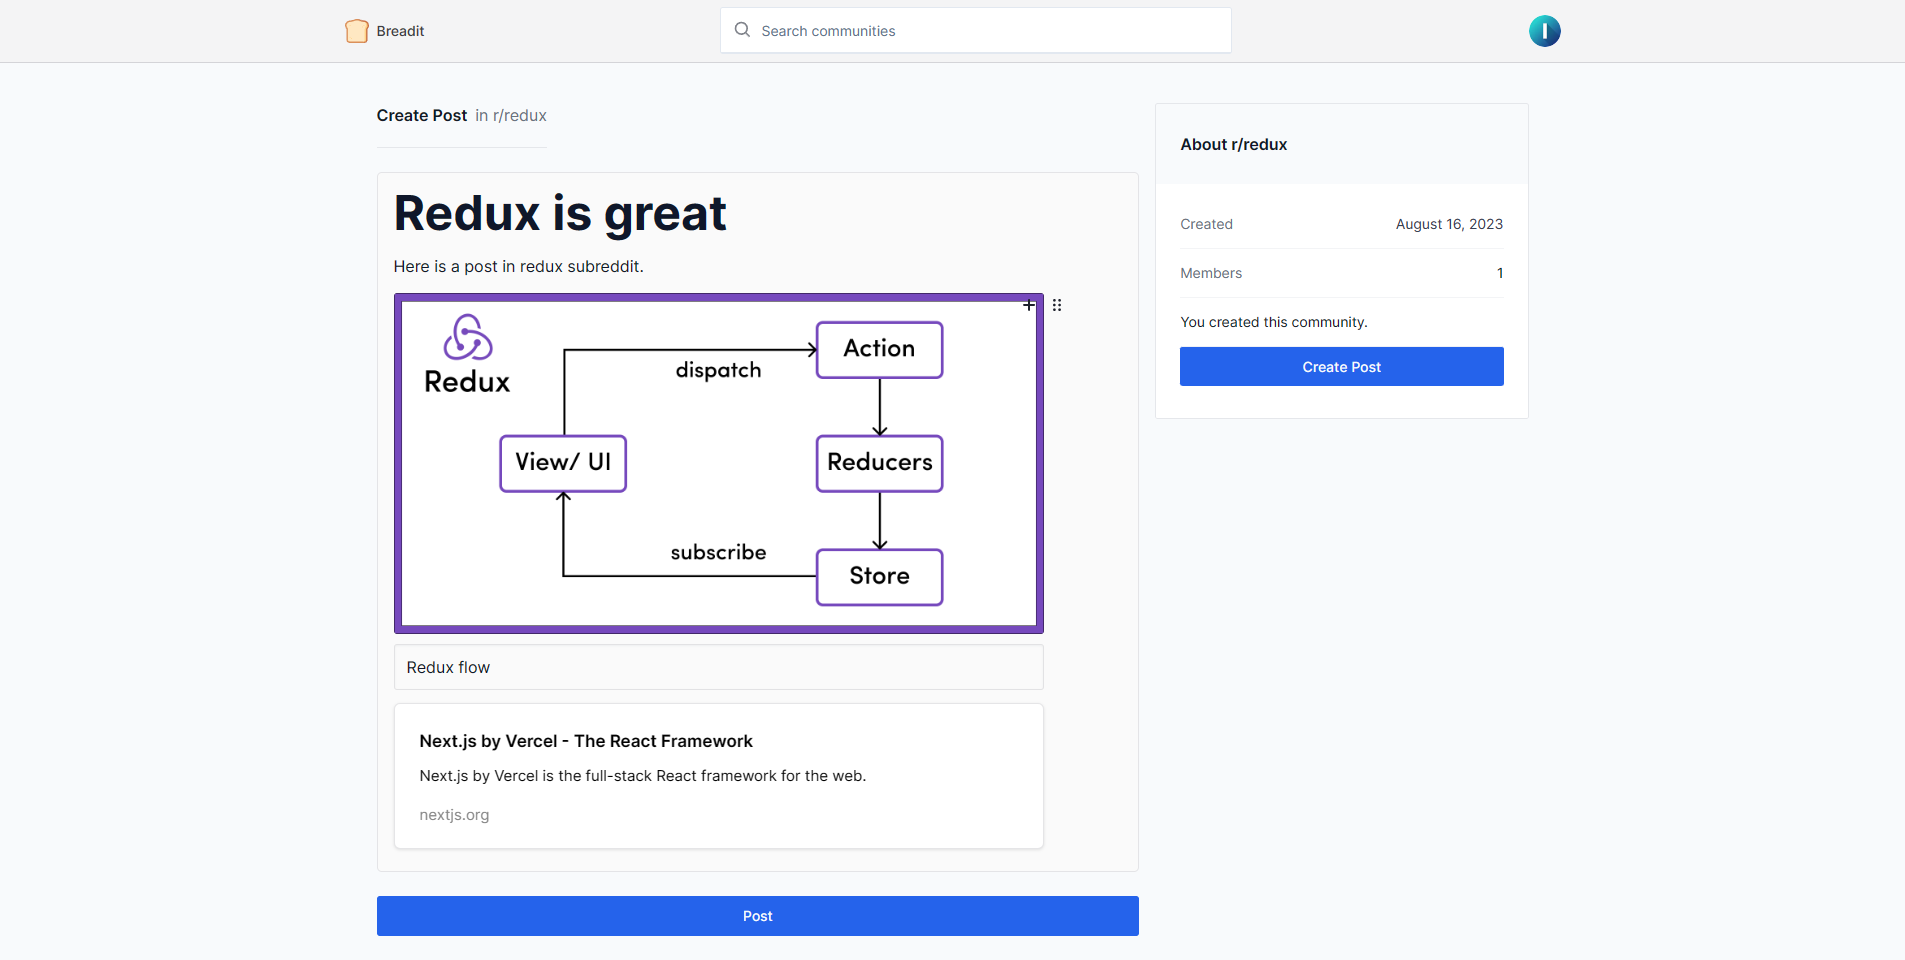The width and height of the screenshot is (1905, 960).
Task: Click the 'About r/redux' heading
Action: click(x=1233, y=144)
